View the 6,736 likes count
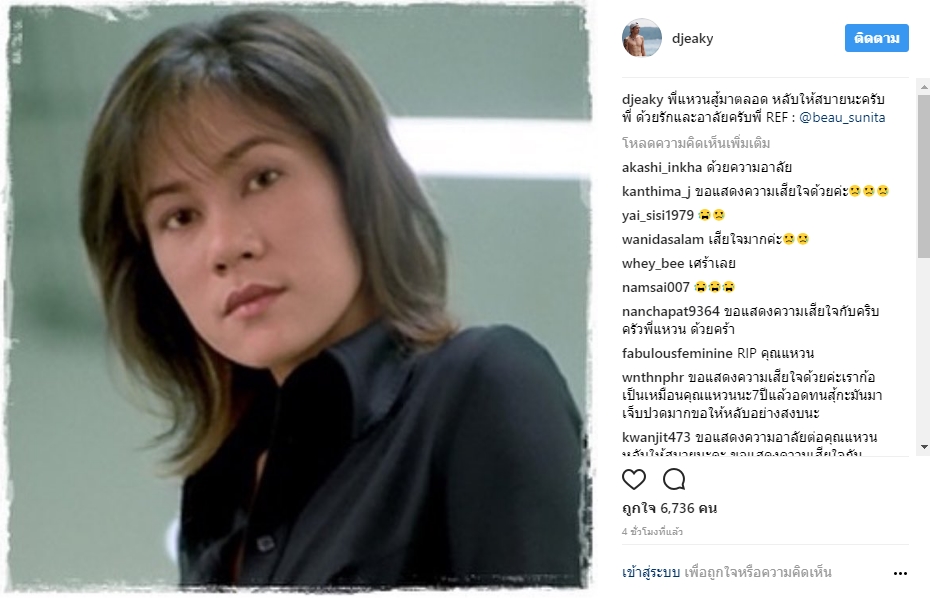 coord(669,508)
